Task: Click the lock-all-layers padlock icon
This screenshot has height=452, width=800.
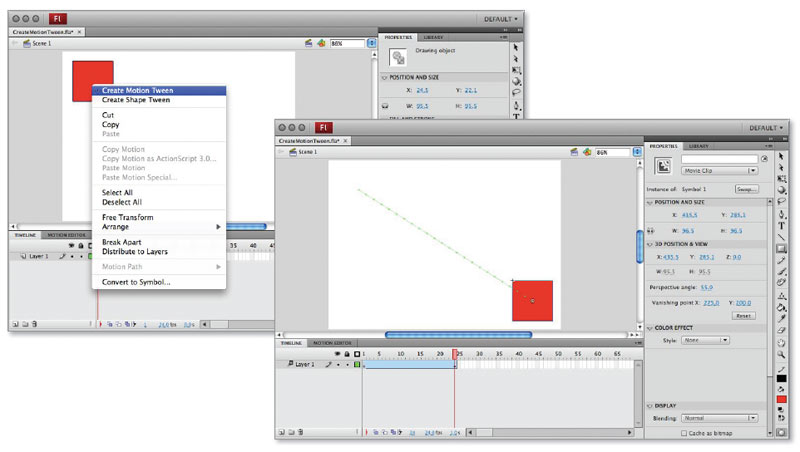Action: [x=346, y=354]
